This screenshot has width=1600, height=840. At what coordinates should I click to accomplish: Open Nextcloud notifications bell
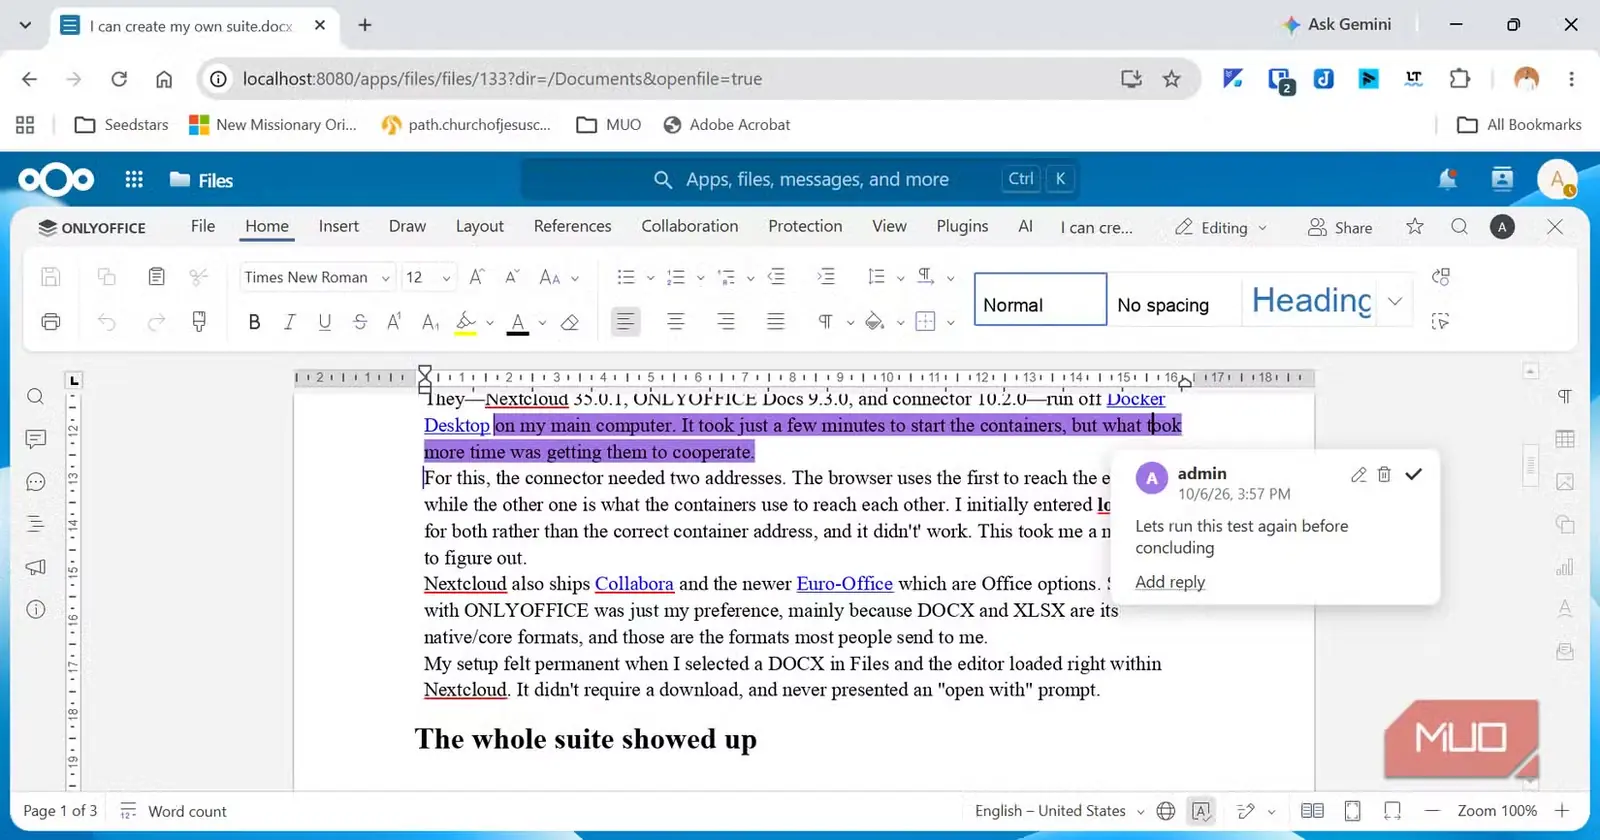(1447, 180)
